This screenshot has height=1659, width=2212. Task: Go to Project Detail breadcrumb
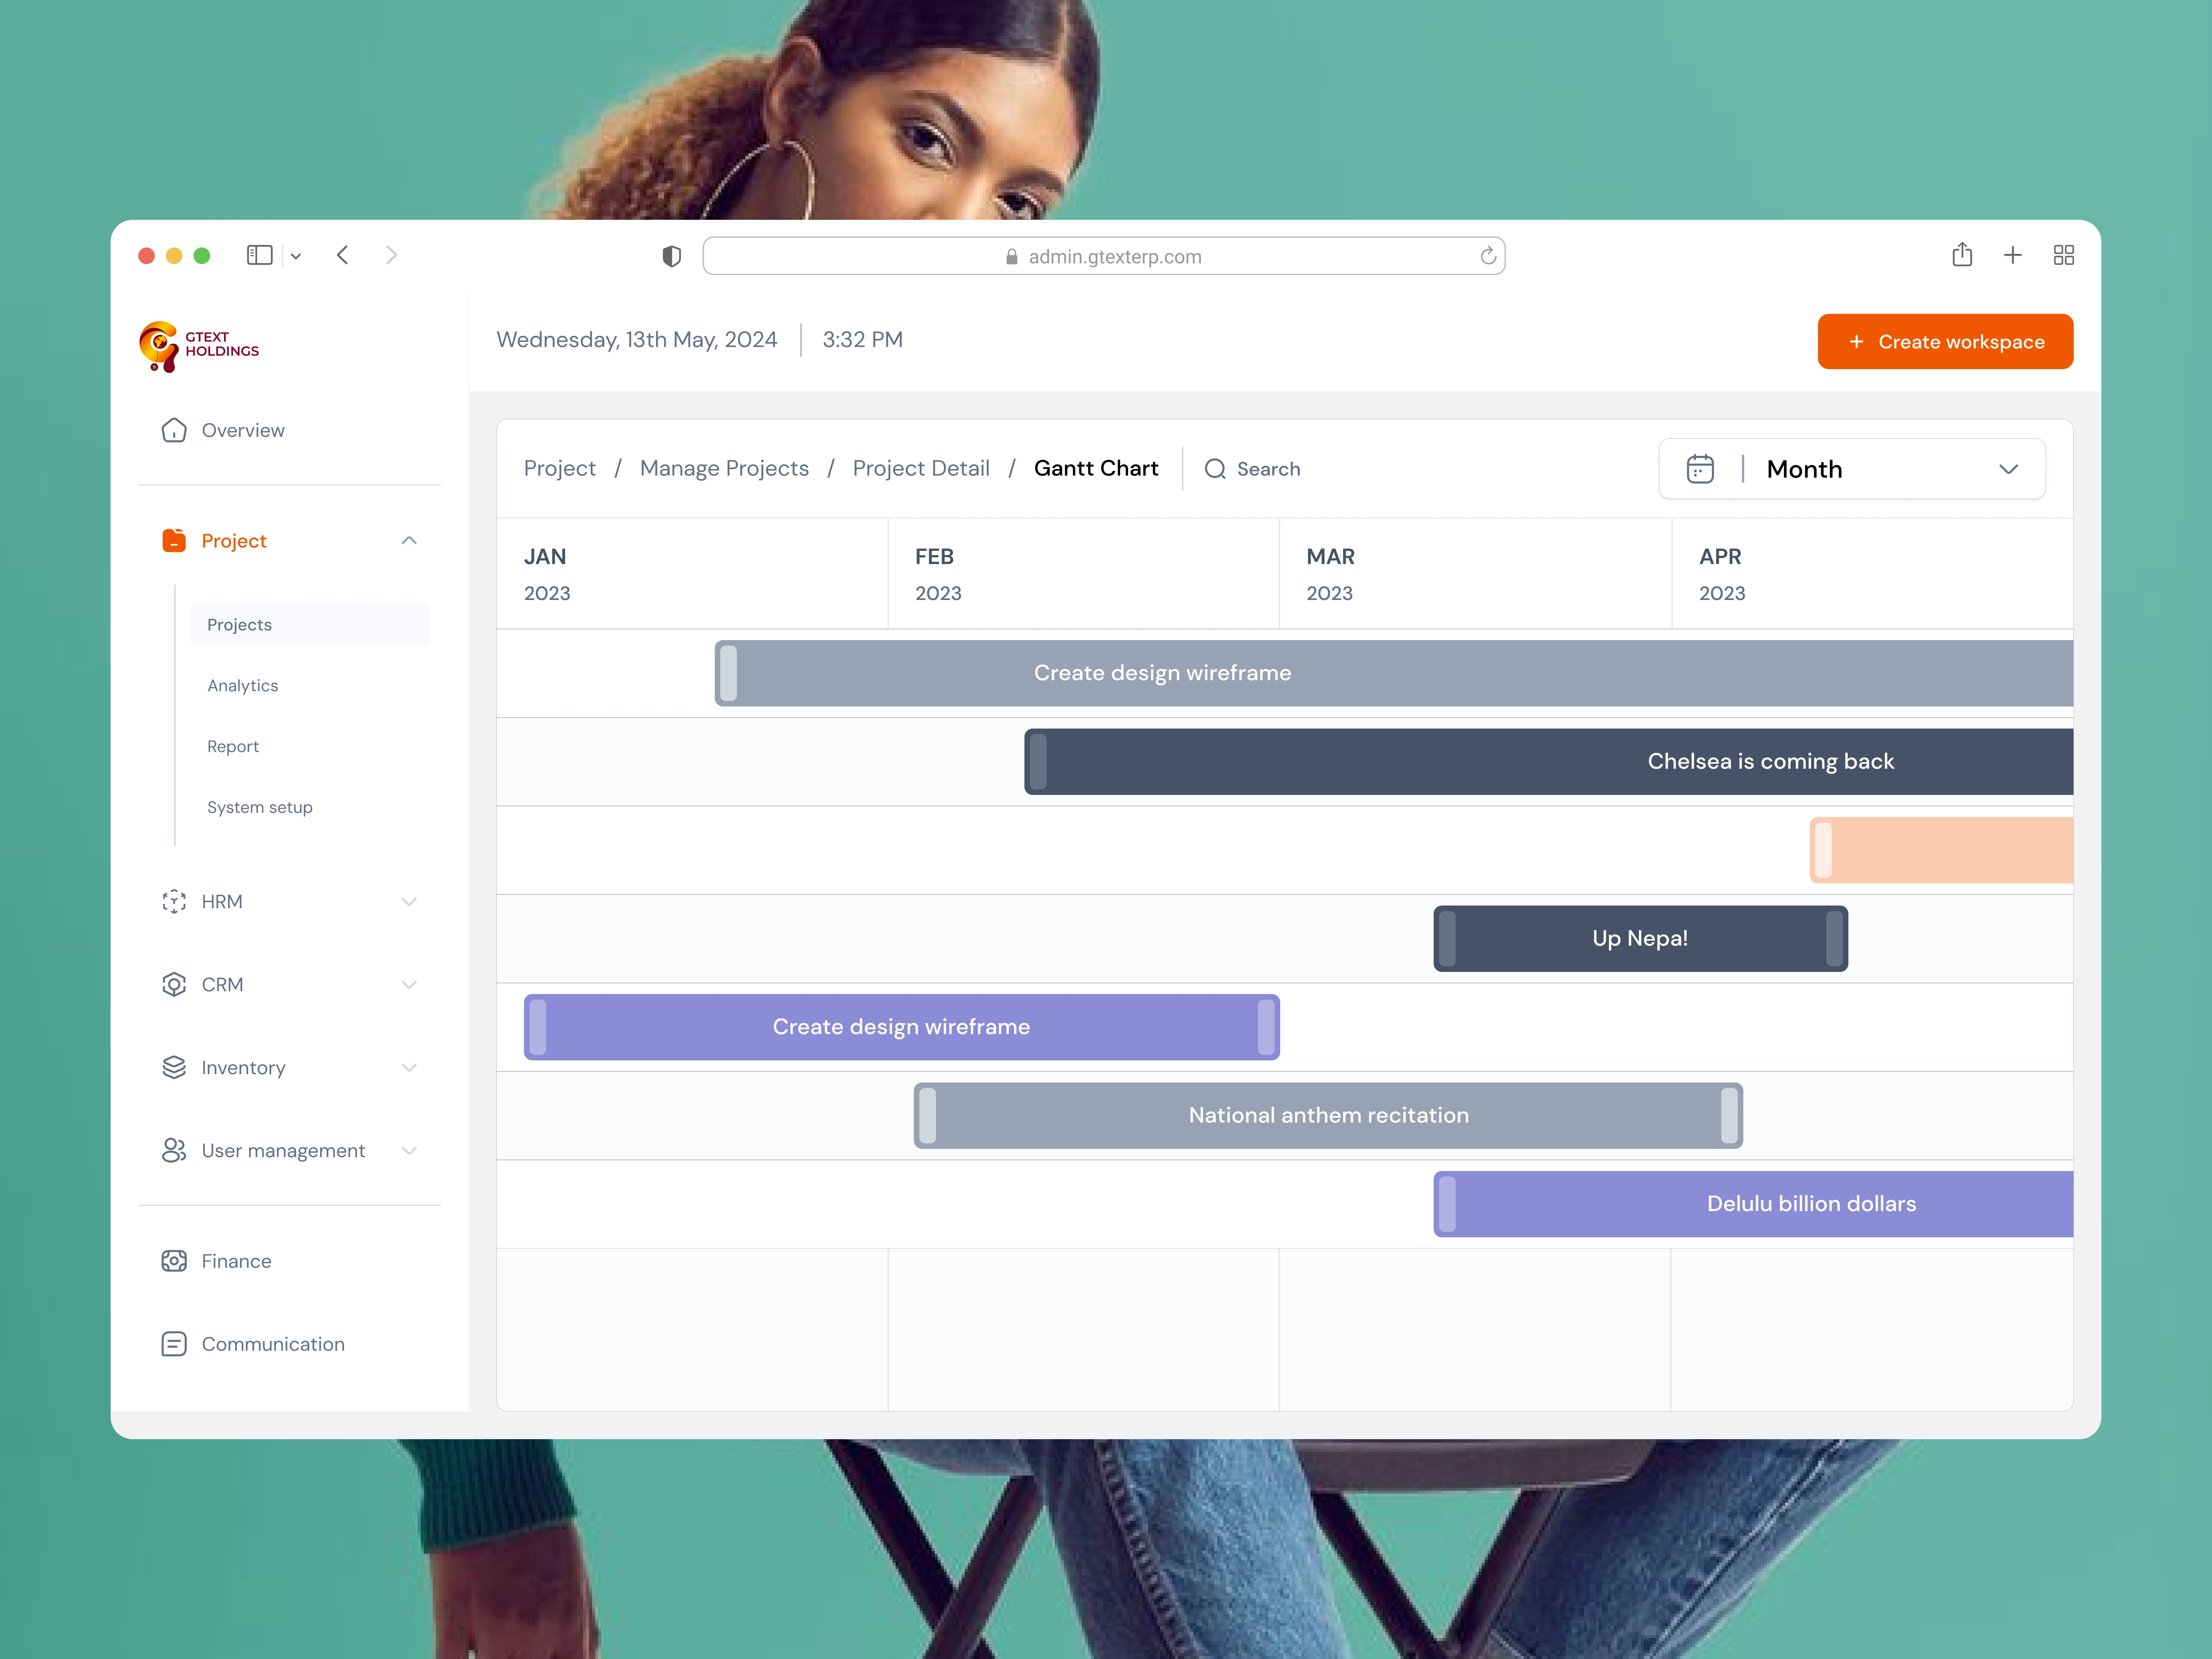coord(921,469)
